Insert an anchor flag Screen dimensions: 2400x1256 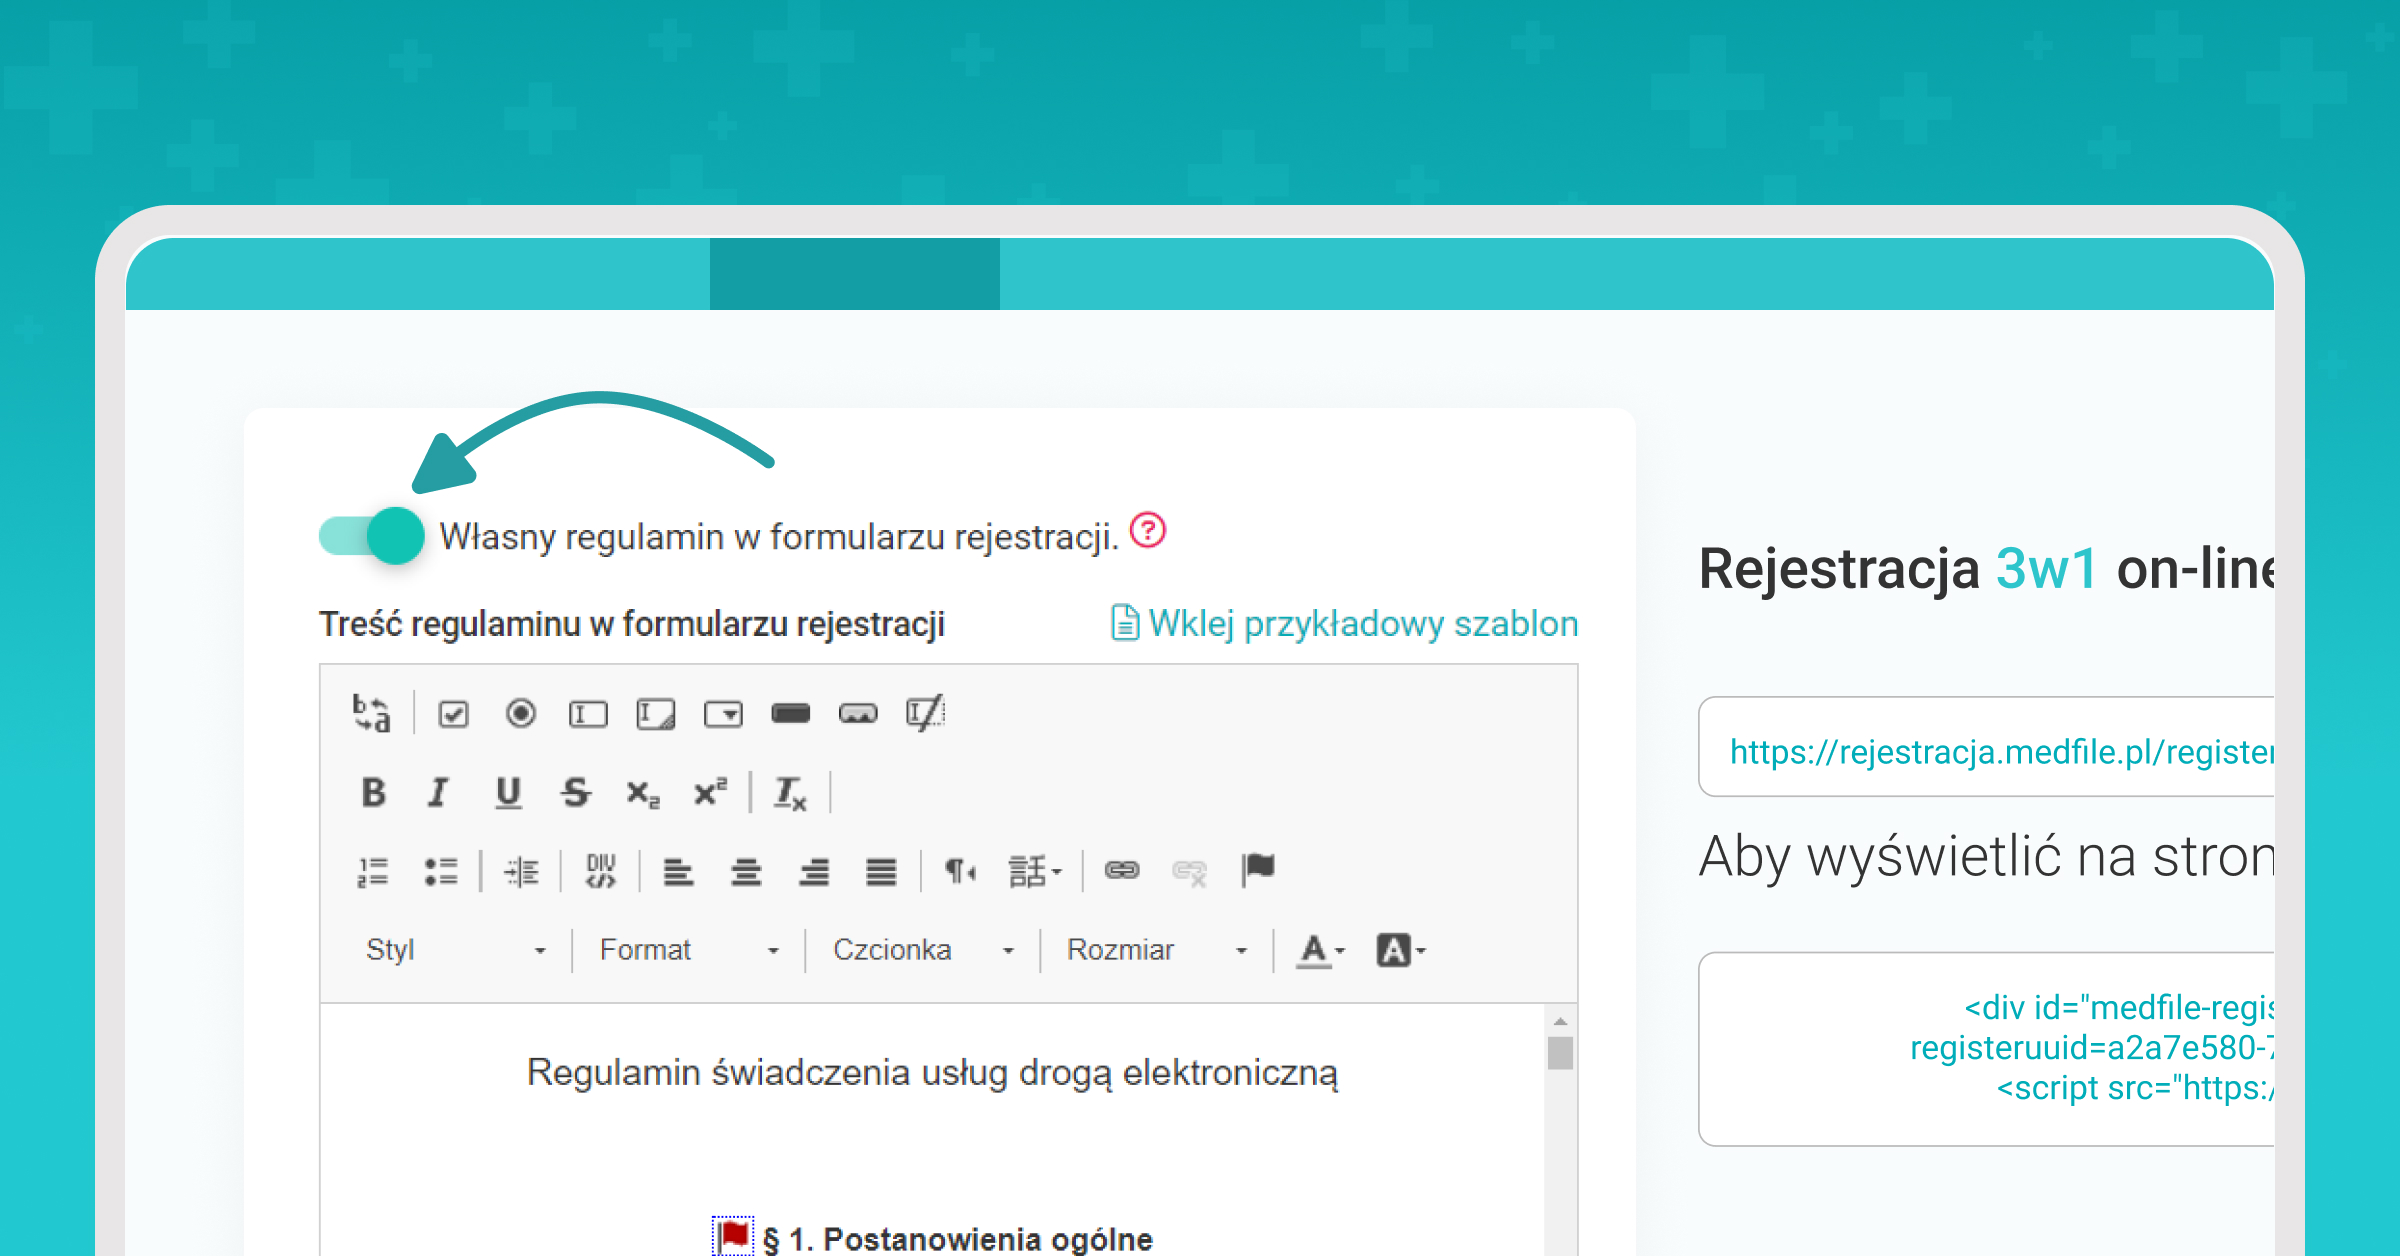1258,870
